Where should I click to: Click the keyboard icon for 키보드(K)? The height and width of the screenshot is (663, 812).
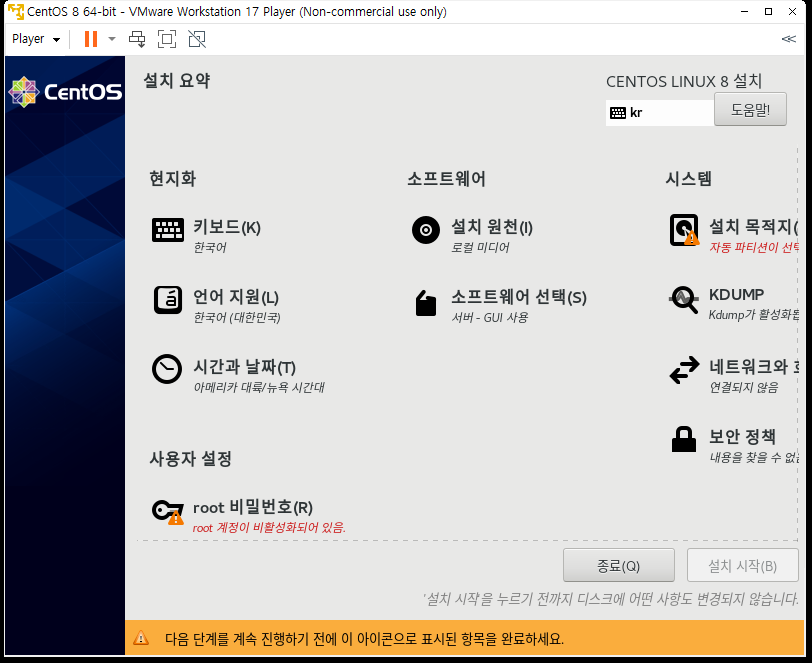tap(168, 229)
